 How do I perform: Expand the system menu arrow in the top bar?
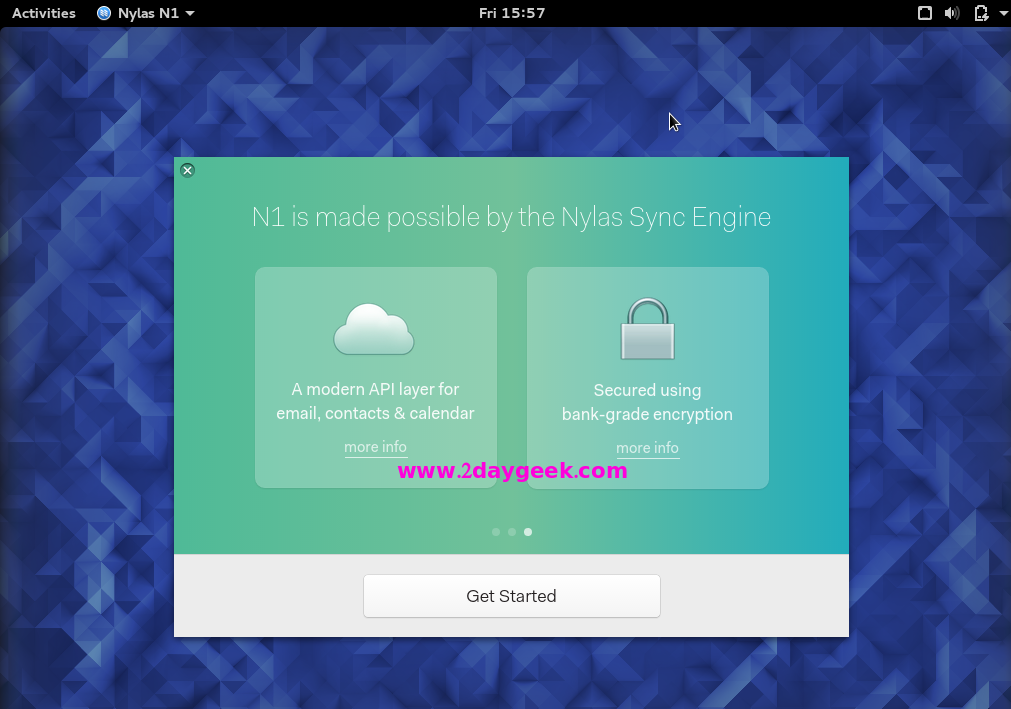pos(1004,13)
